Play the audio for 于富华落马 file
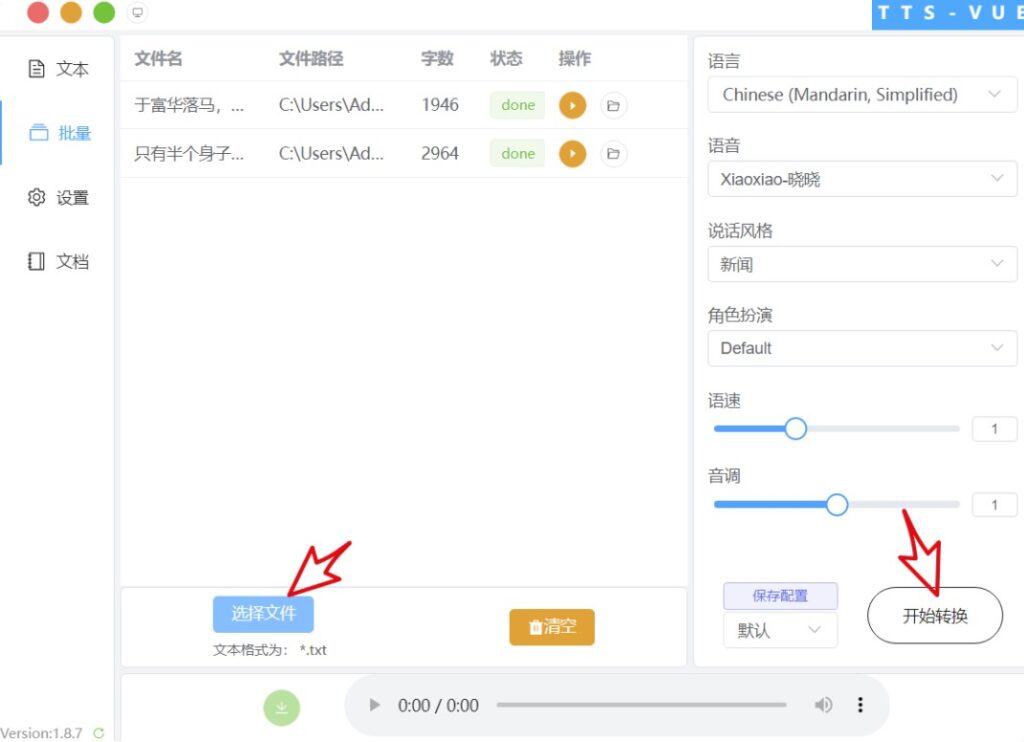Screen dimensions: 1024x742 click(572, 104)
